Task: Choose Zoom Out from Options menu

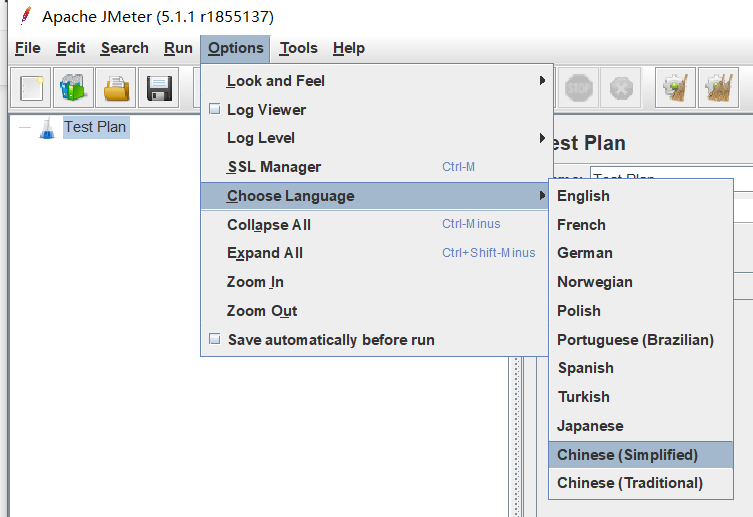Action: click(x=375, y=311)
